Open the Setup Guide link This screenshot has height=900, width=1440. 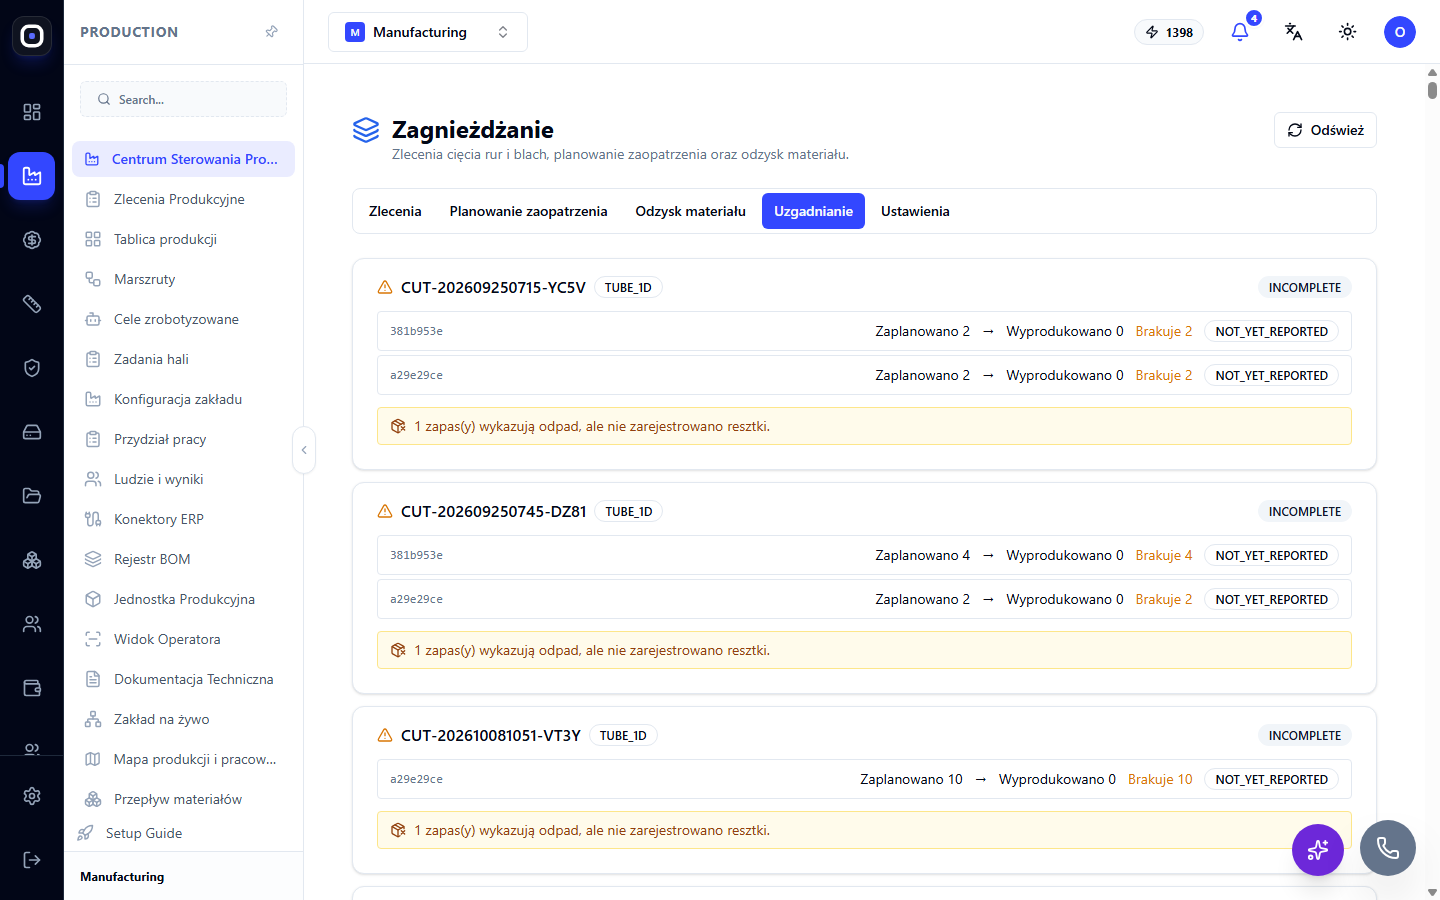(x=144, y=833)
